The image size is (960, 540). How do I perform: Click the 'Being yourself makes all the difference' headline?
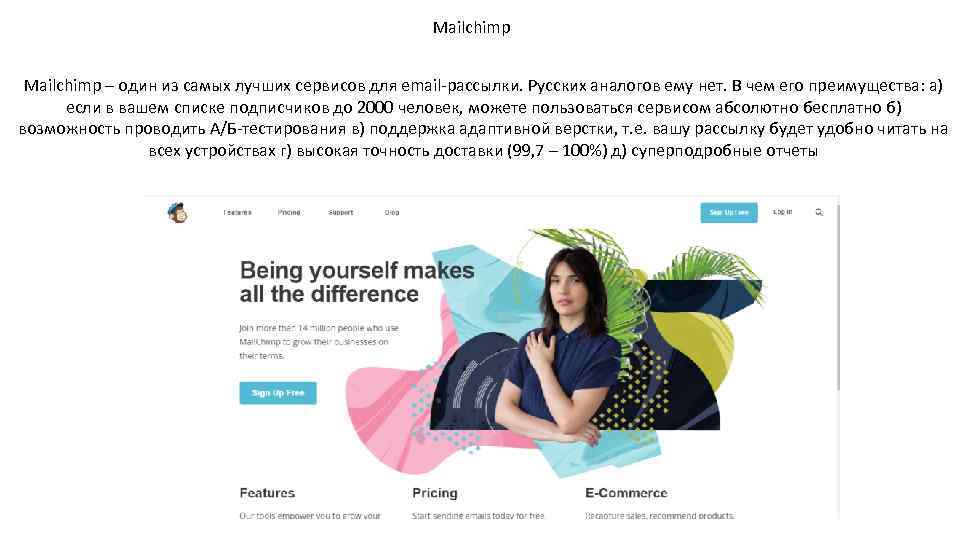coord(357,282)
